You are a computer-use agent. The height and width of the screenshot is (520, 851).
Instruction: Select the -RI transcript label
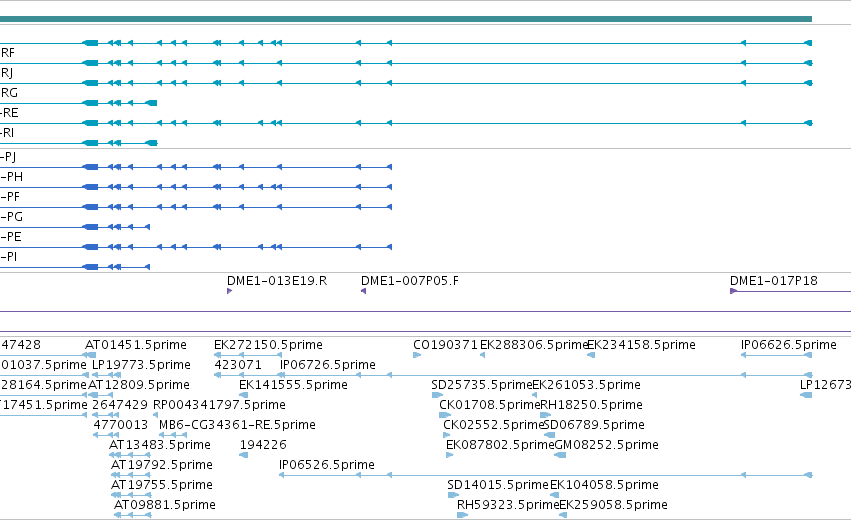click(x=7, y=133)
